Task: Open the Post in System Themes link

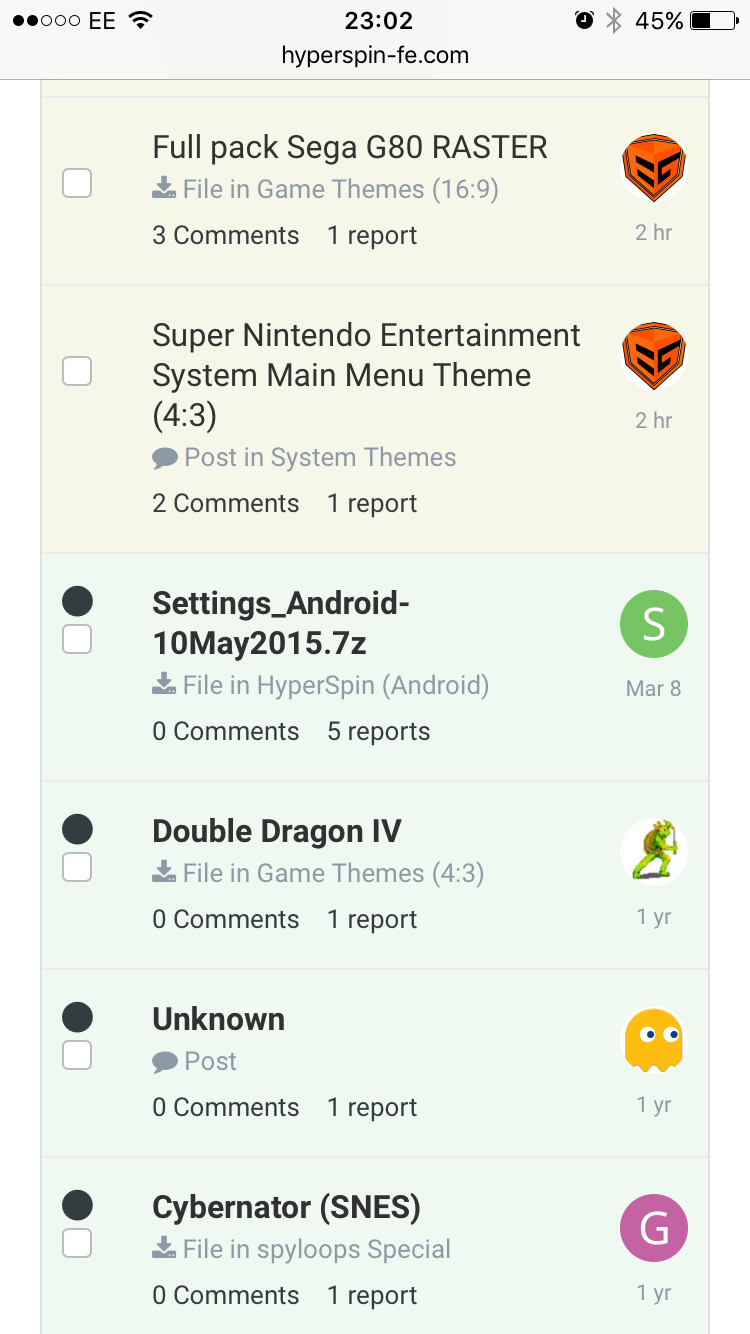Action: pyautogui.click(x=320, y=457)
